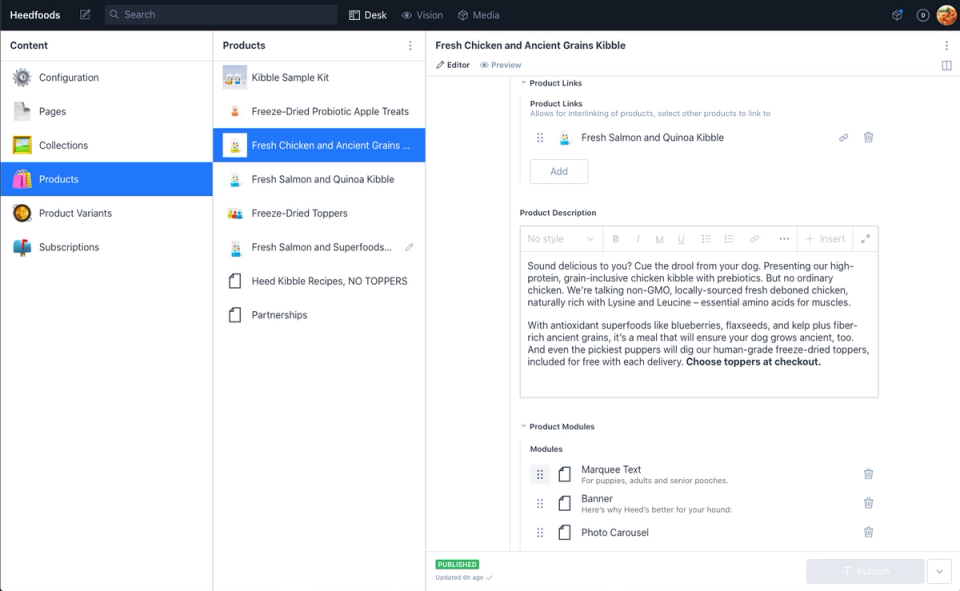
Task: Toggle underline in Product Description toolbar
Action: coord(681,239)
